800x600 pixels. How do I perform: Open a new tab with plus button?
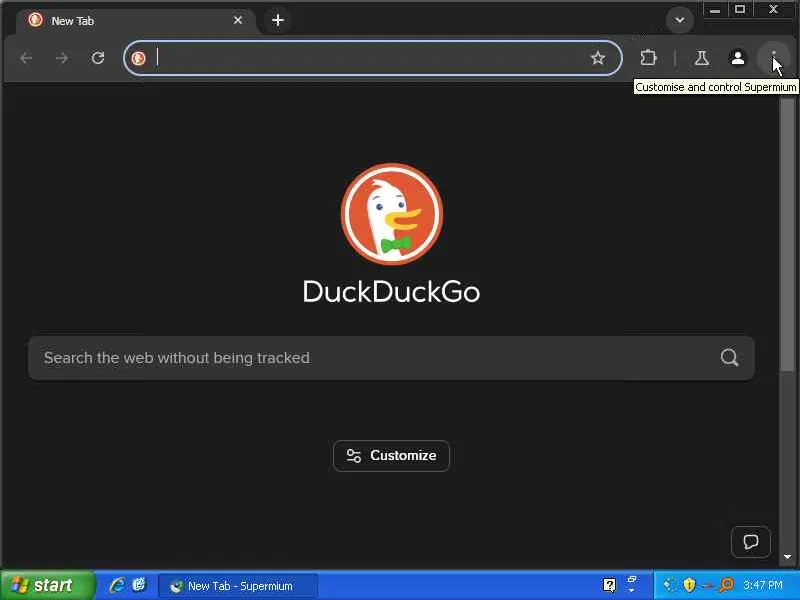[278, 20]
